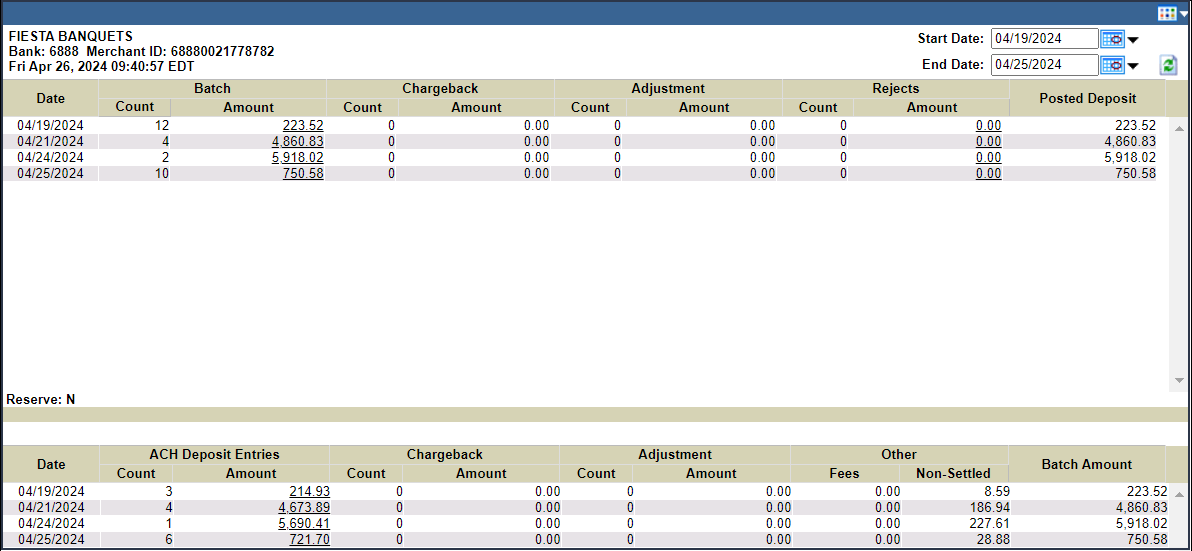1192x551 pixels.
Task: Click into the End Date input field
Action: click(1043, 65)
